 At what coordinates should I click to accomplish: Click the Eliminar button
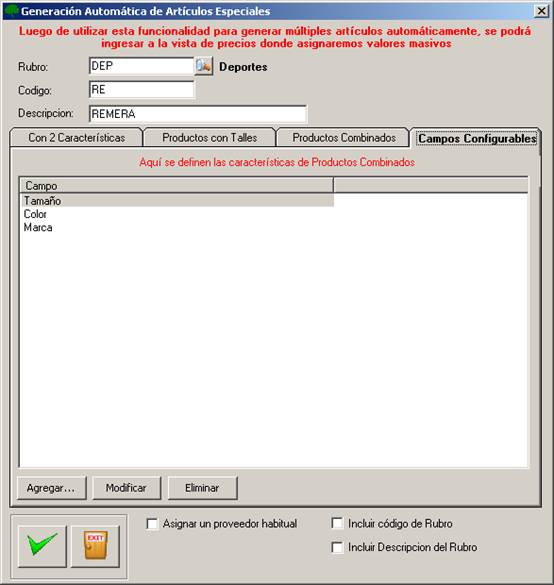tap(202, 488)
